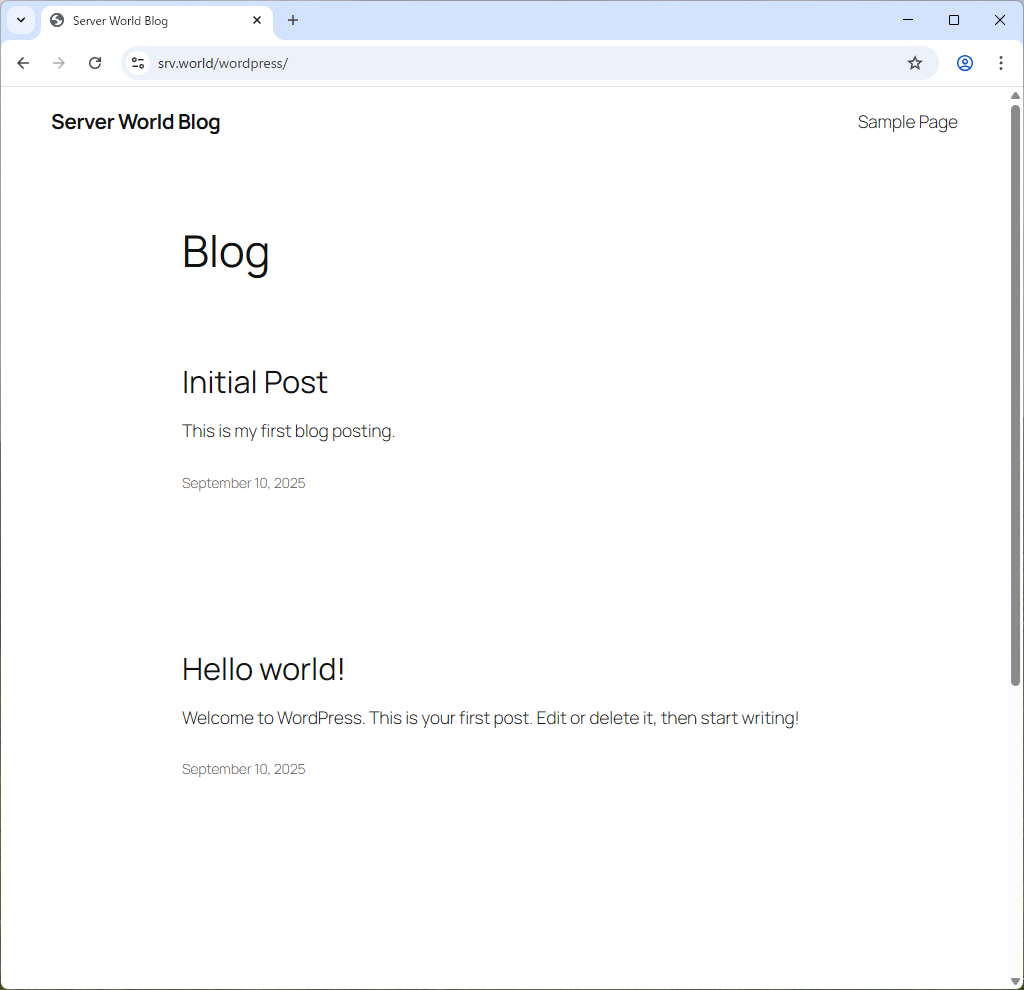
Task: Click the srv.world/wordpress/ address bar
Action: click(528, 63)
